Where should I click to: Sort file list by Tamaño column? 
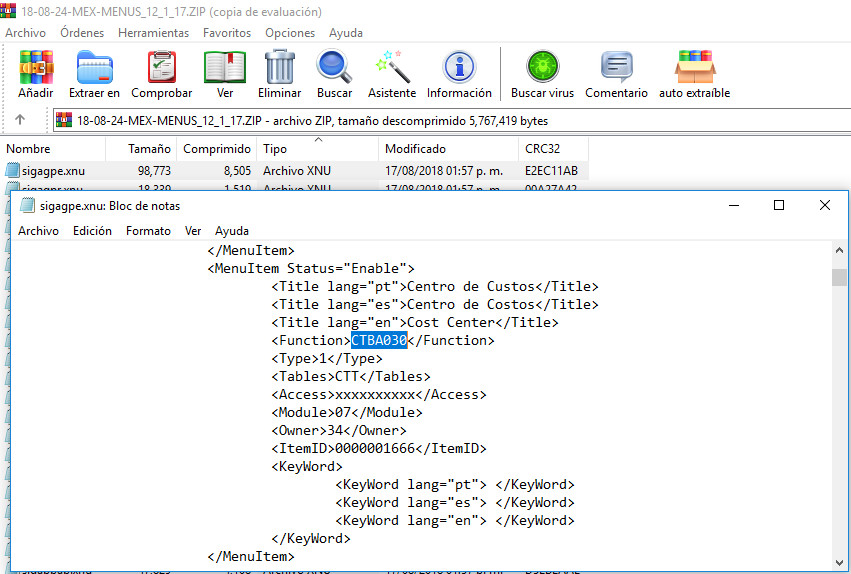(x=141, y=149)
